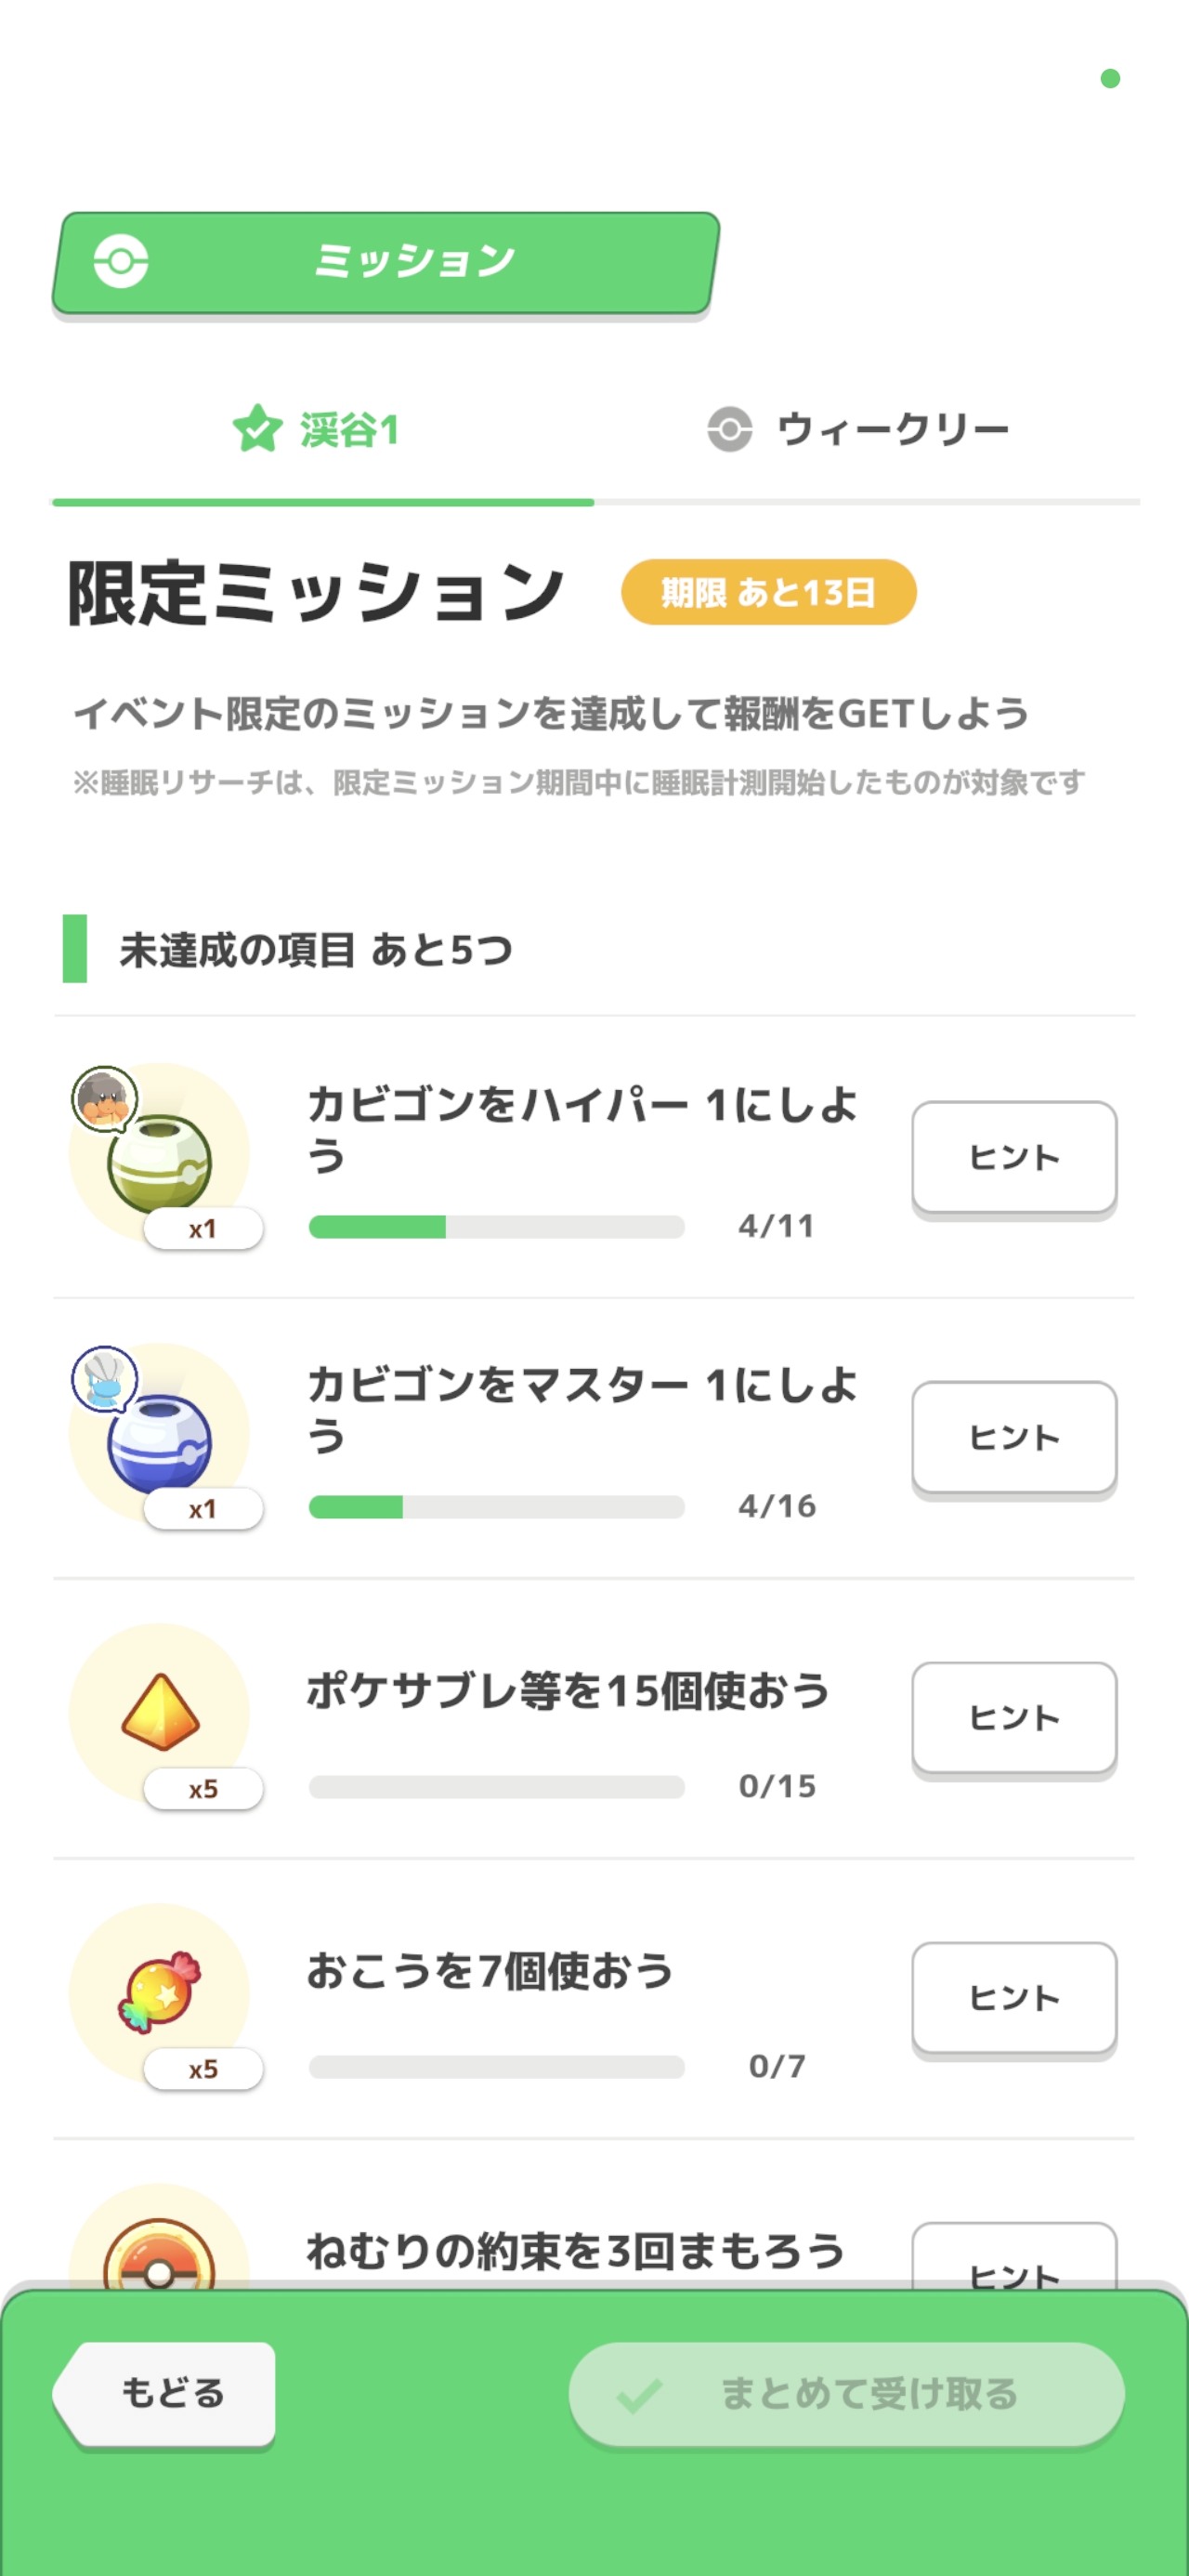The image size is (1189, 2576).
Task: Show ヒント for ポケサブレ mission
Action: [1013, 1718]
